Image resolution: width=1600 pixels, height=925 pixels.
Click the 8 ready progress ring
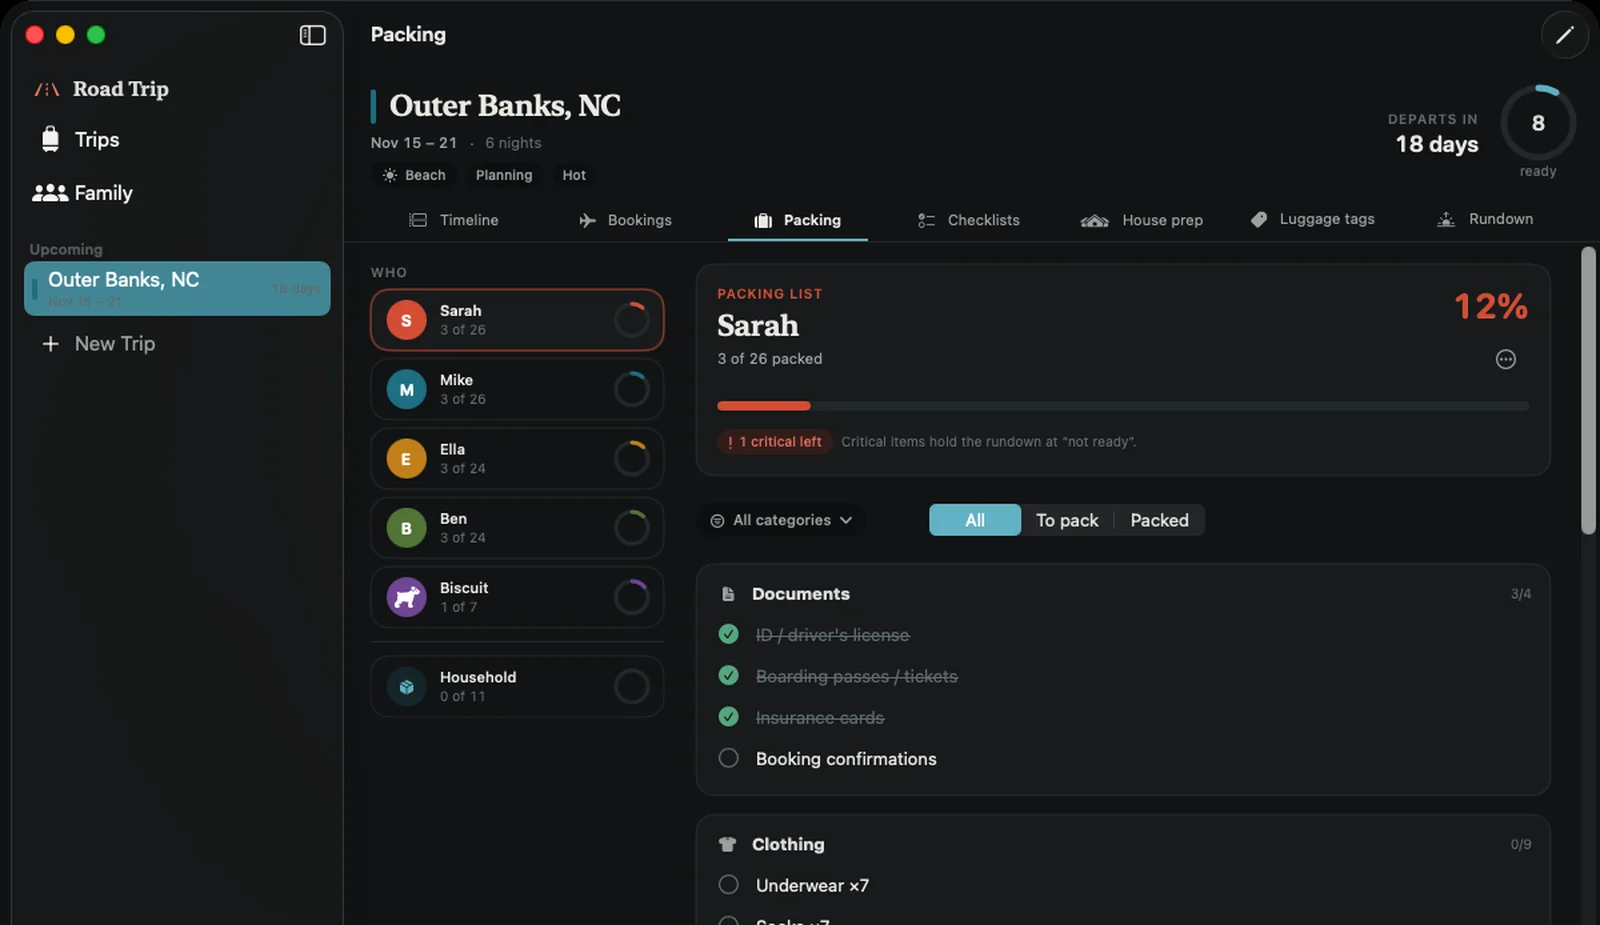1538,123
